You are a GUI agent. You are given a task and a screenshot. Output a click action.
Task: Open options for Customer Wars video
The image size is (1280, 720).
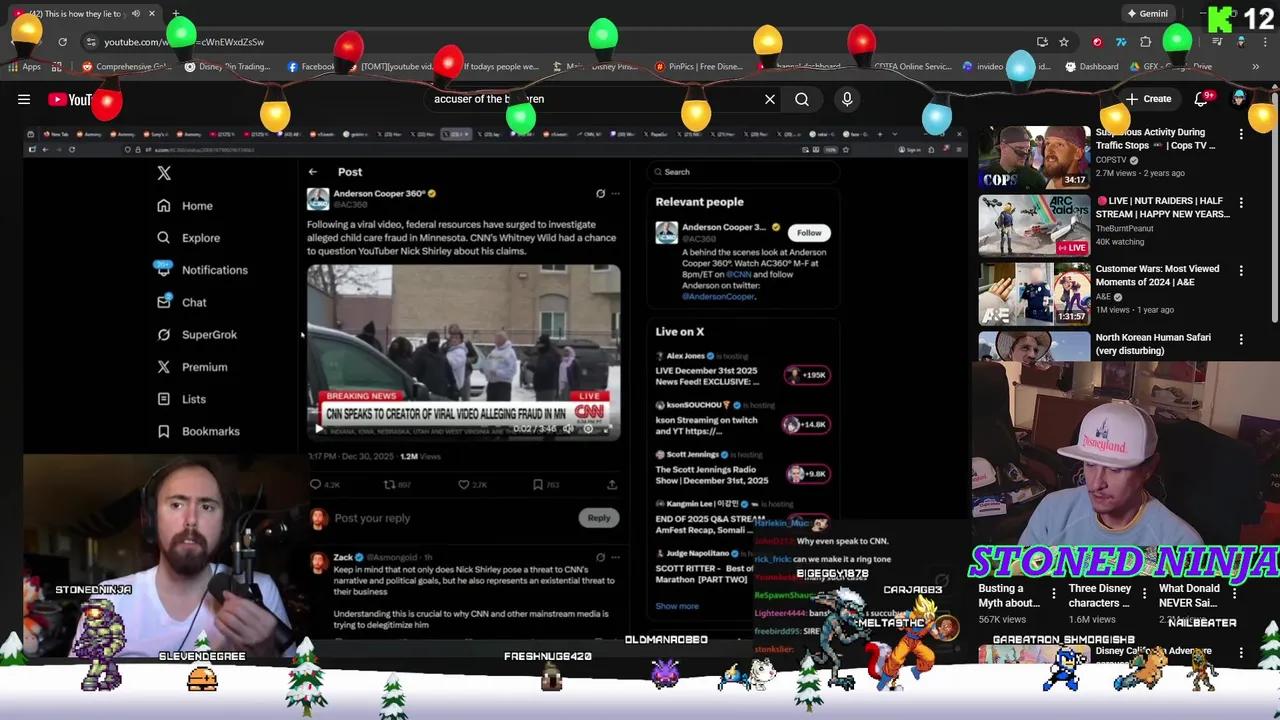coord(1241,270)
